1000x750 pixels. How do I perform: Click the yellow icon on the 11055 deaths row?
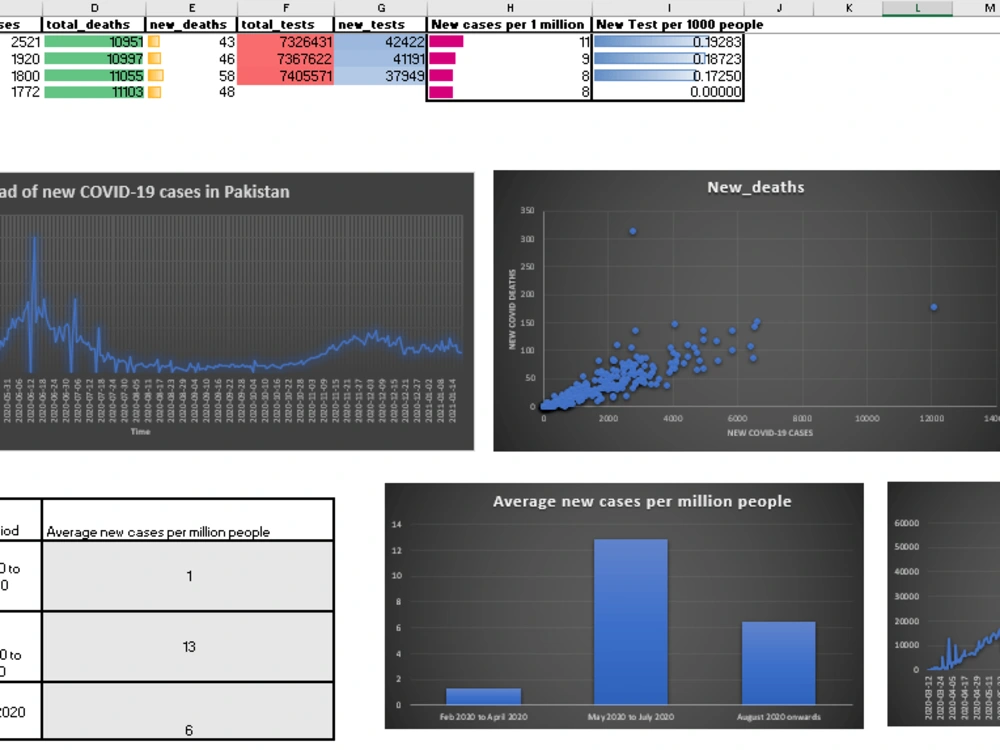tap(153, 75)
